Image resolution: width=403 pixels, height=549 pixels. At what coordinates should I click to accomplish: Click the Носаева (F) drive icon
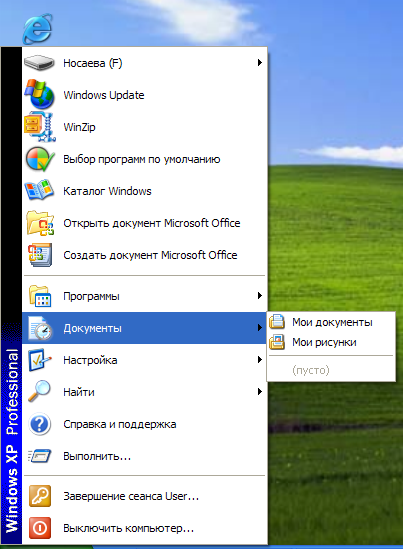click(x=39, y=63)
